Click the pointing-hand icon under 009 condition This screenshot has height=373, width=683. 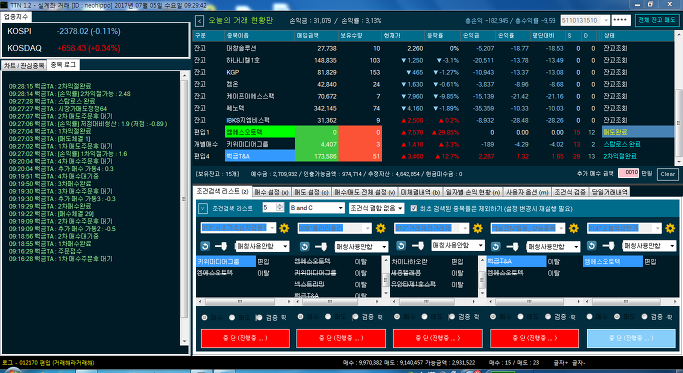tap(321, 247)
